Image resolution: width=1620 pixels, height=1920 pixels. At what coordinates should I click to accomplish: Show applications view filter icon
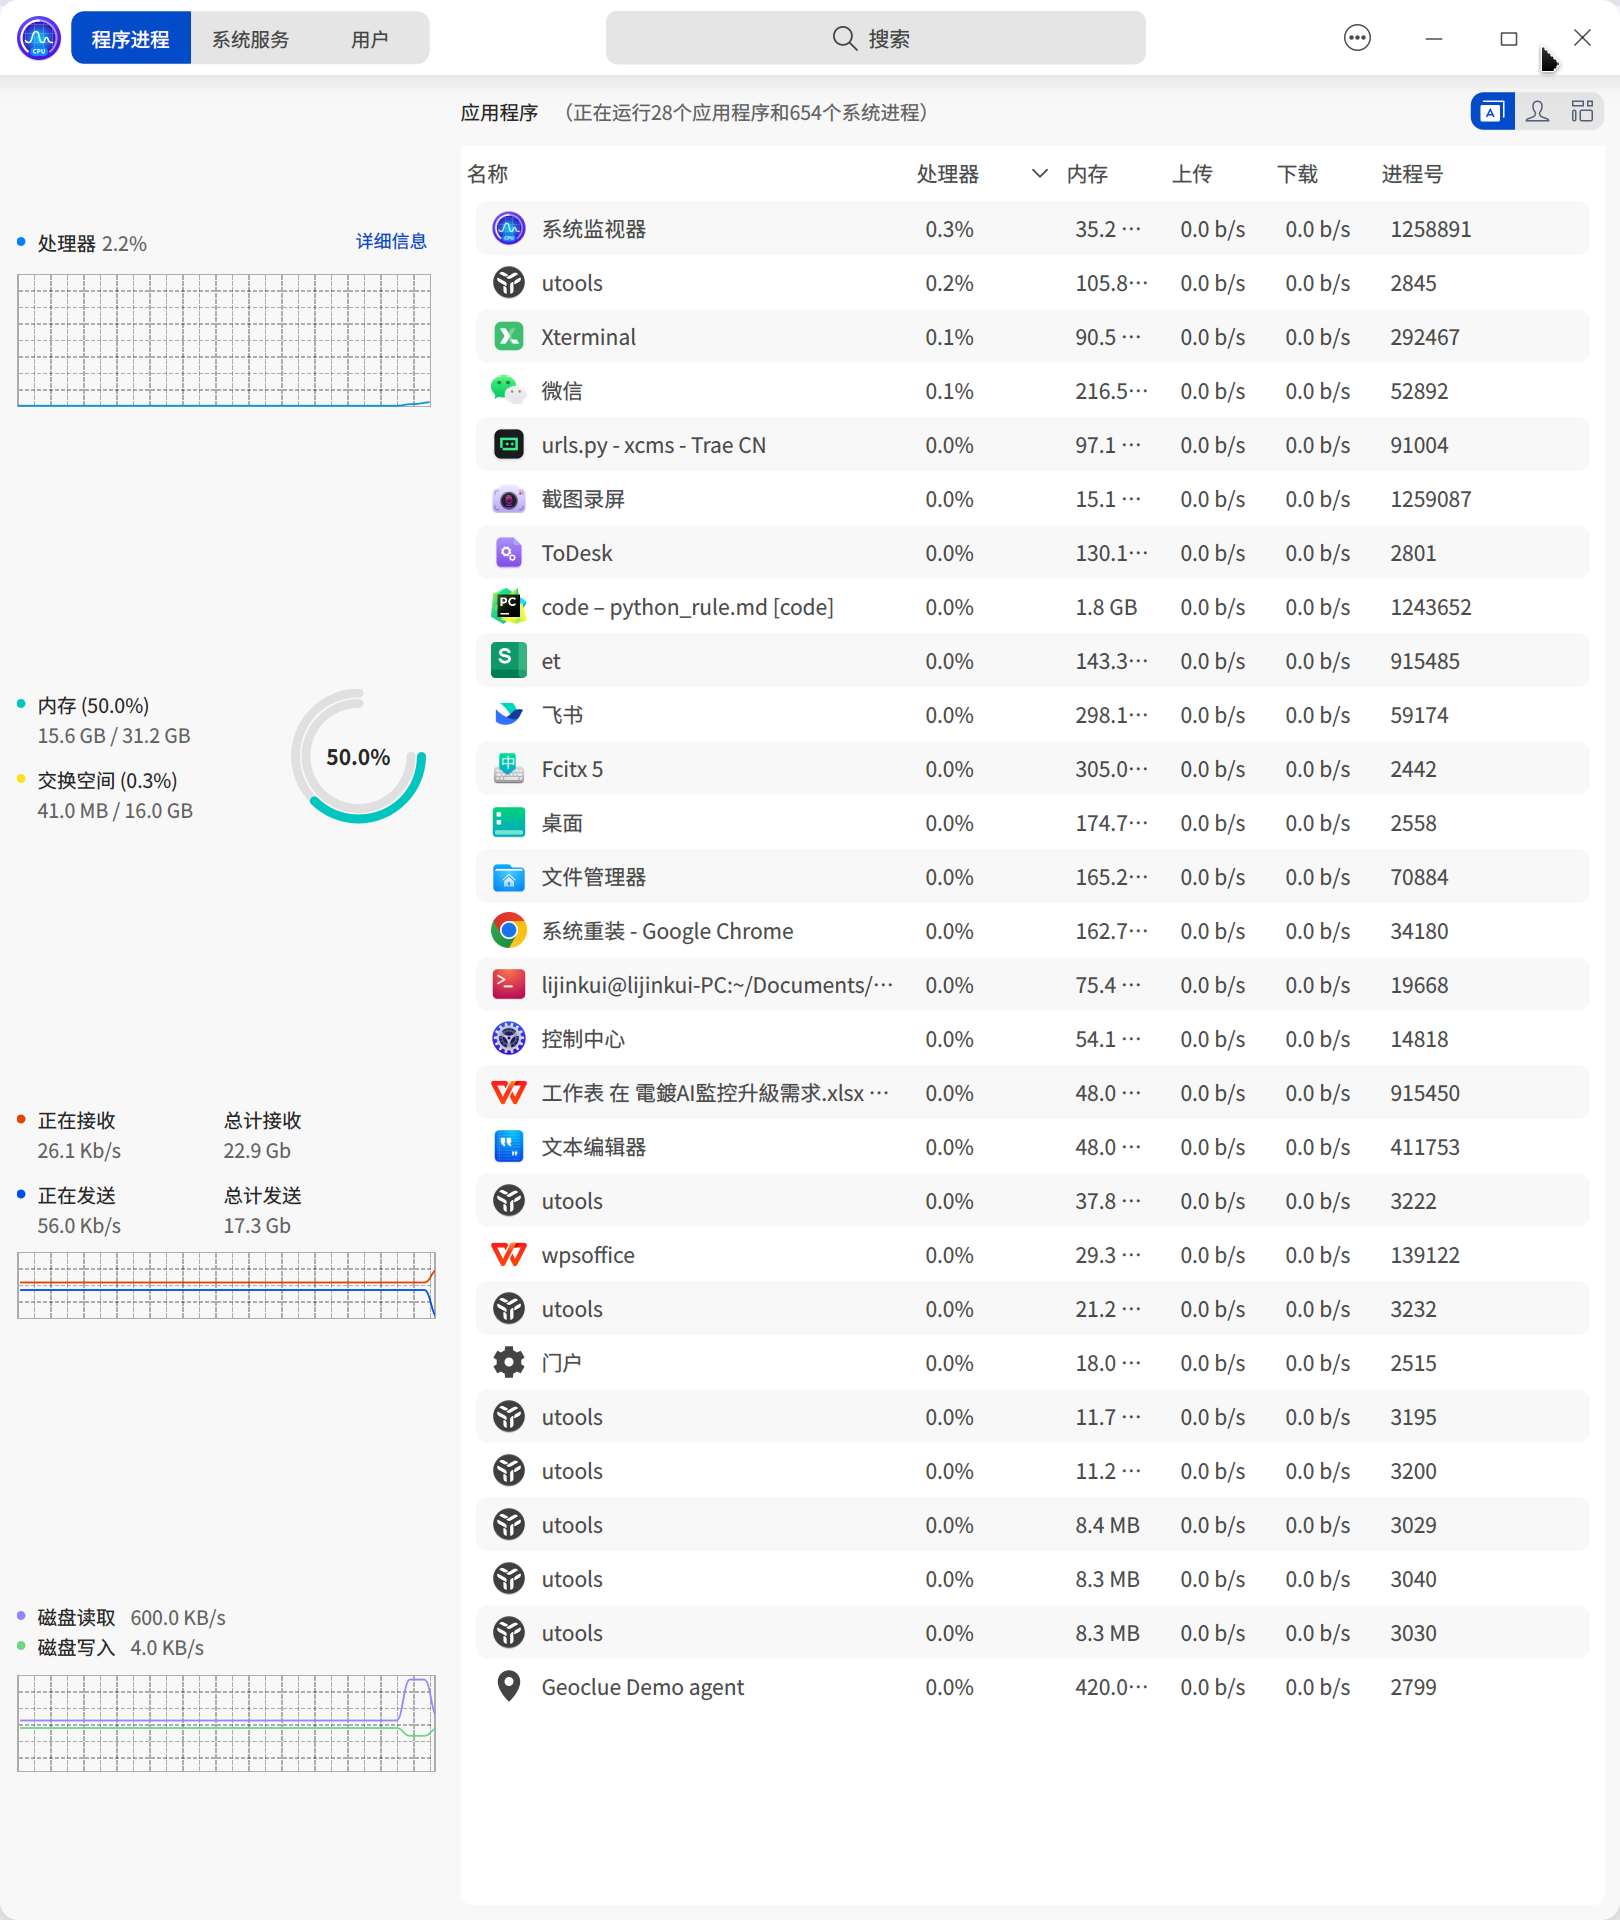tap(1492, 111)
